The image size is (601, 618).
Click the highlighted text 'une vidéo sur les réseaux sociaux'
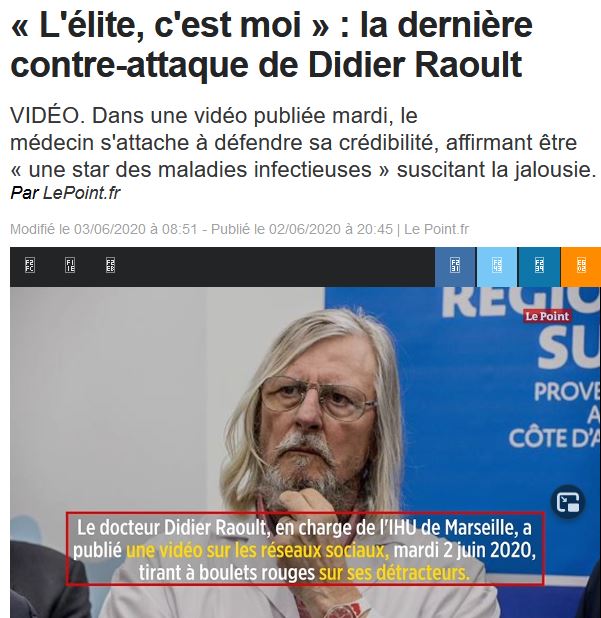point(257,551)
